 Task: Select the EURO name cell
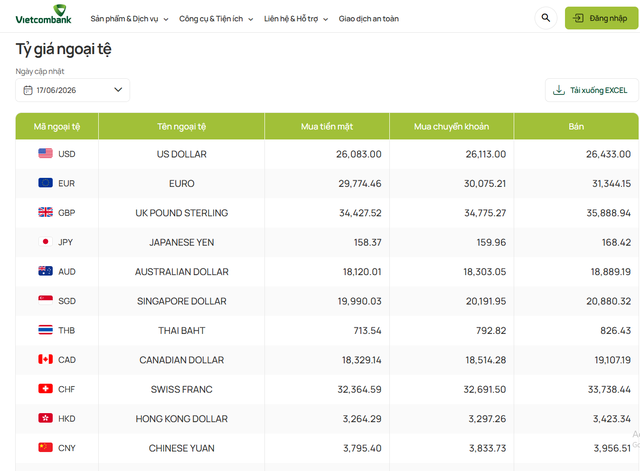(x=182, y=183)
